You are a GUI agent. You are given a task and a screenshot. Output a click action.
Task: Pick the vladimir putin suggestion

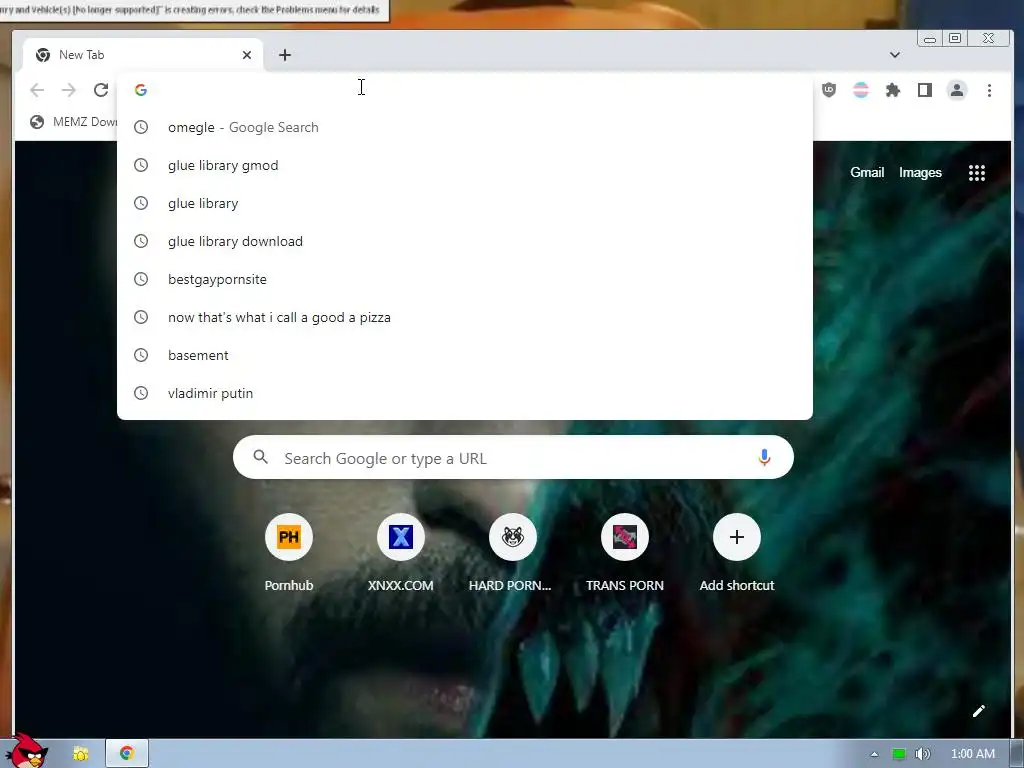point(465,392)
